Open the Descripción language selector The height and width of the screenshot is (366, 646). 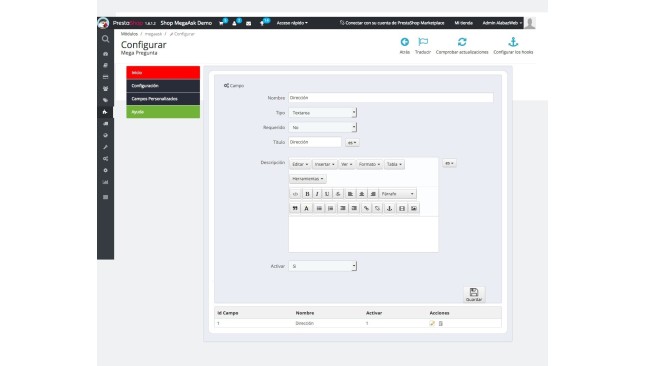[449, 163]
